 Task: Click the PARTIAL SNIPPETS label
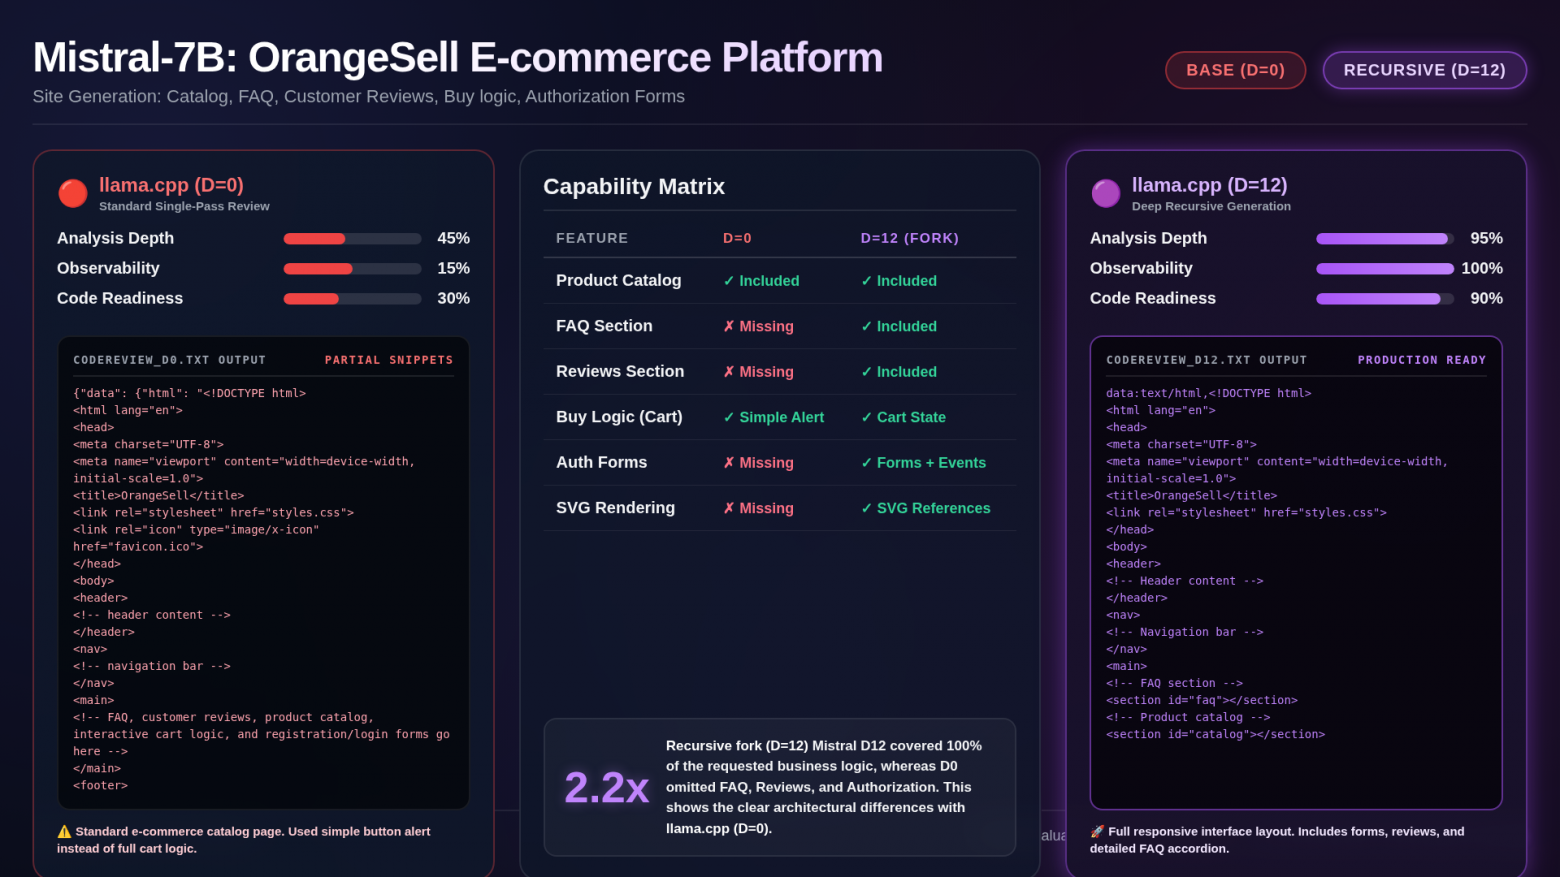pyautogui.click(x=389, y=360)
